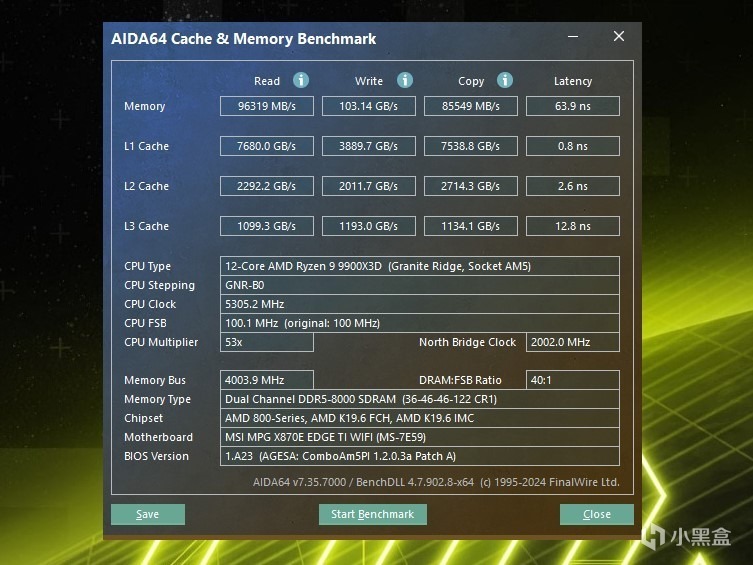The image size is (753, 565).
Task: Select L1 Cache Copy value 7538.8 GB/s
Action: pyautogui.click(x=471, y=146)
